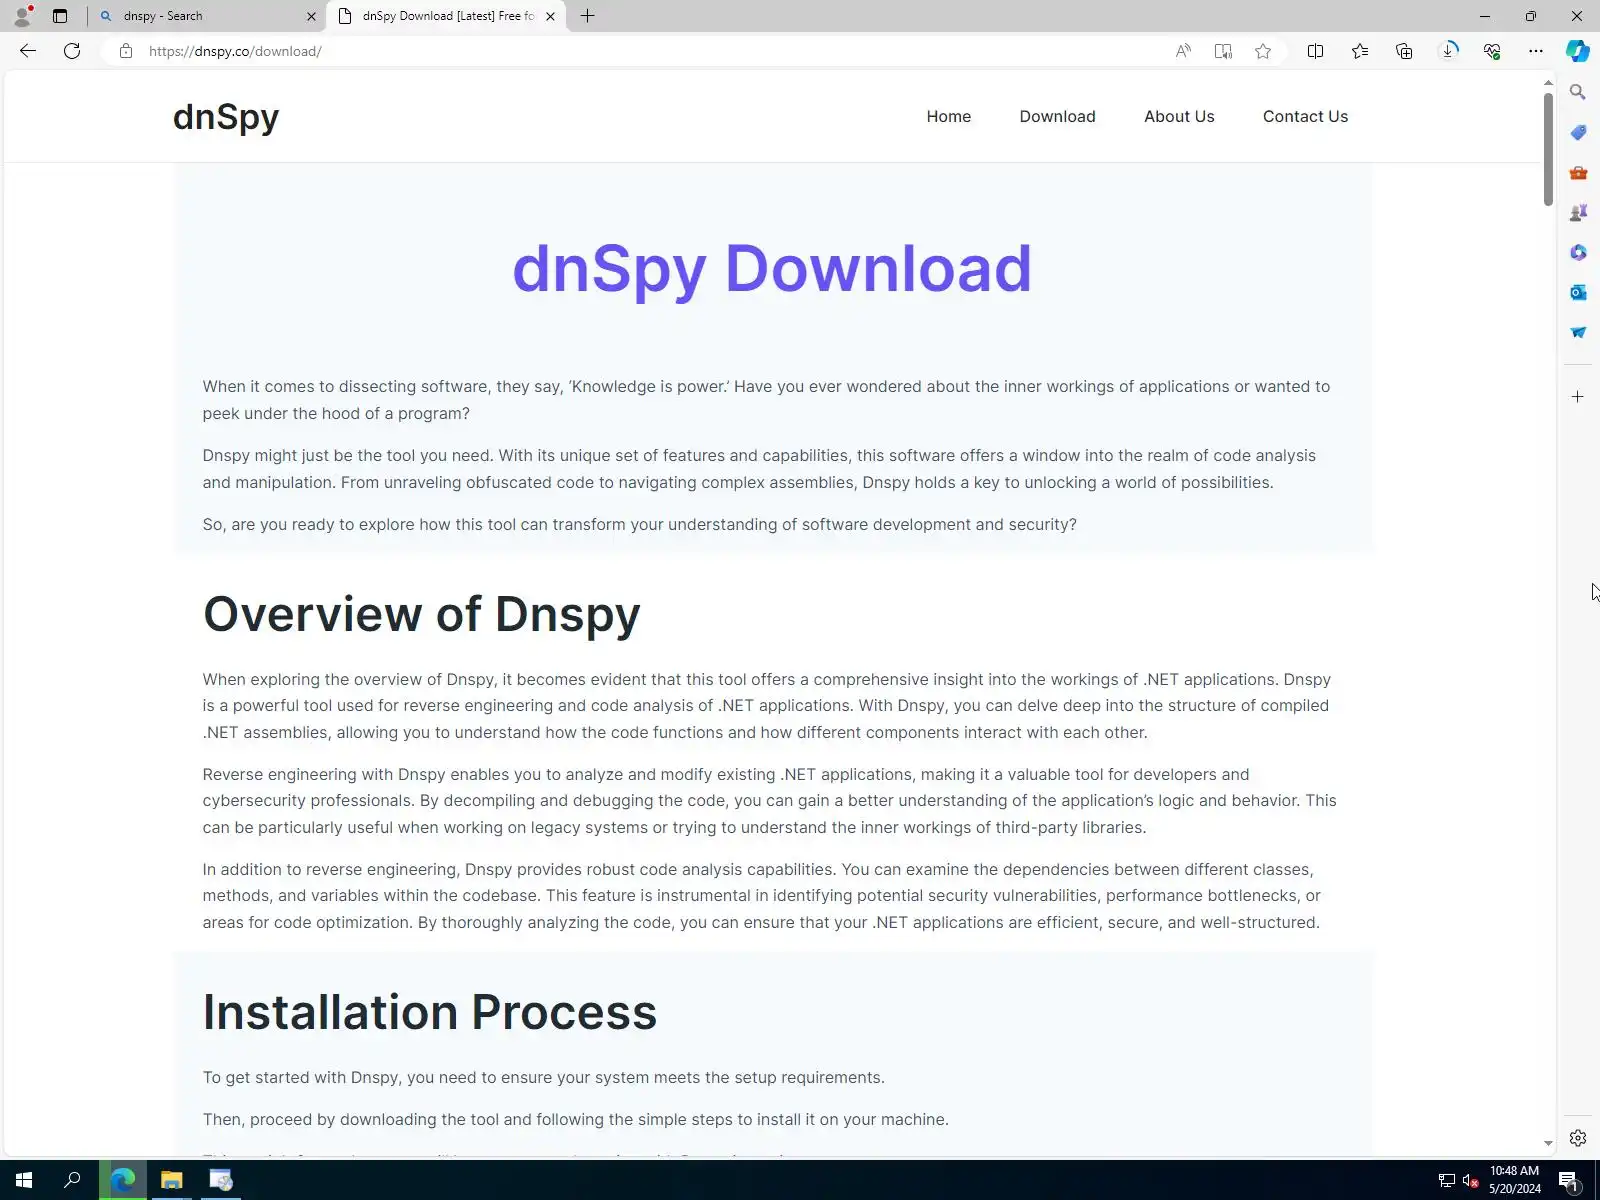The height and width of the screenshot is (1200, 1600).
Task: Click the dnSpy site logo
Action: (226, 117)
